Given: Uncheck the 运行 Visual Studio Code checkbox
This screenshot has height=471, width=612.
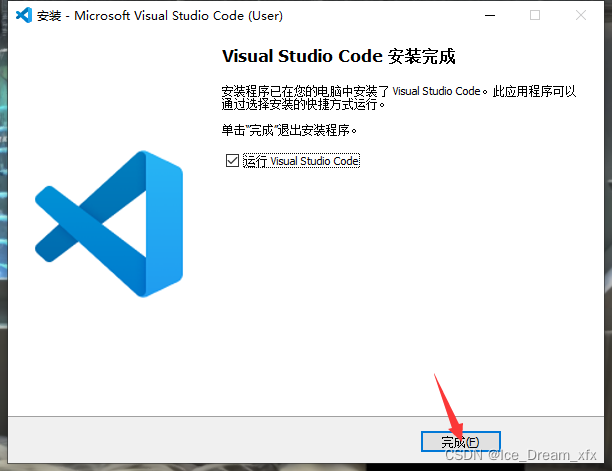Looking at the screenshot, I should coord(232,160).
